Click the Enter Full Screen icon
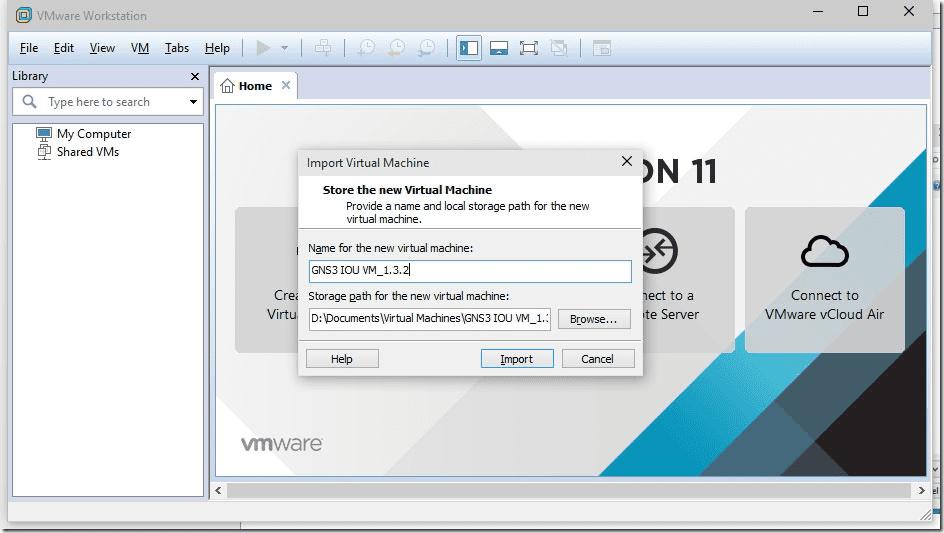Viewport: 944px width, 533px height. (529, 48)
